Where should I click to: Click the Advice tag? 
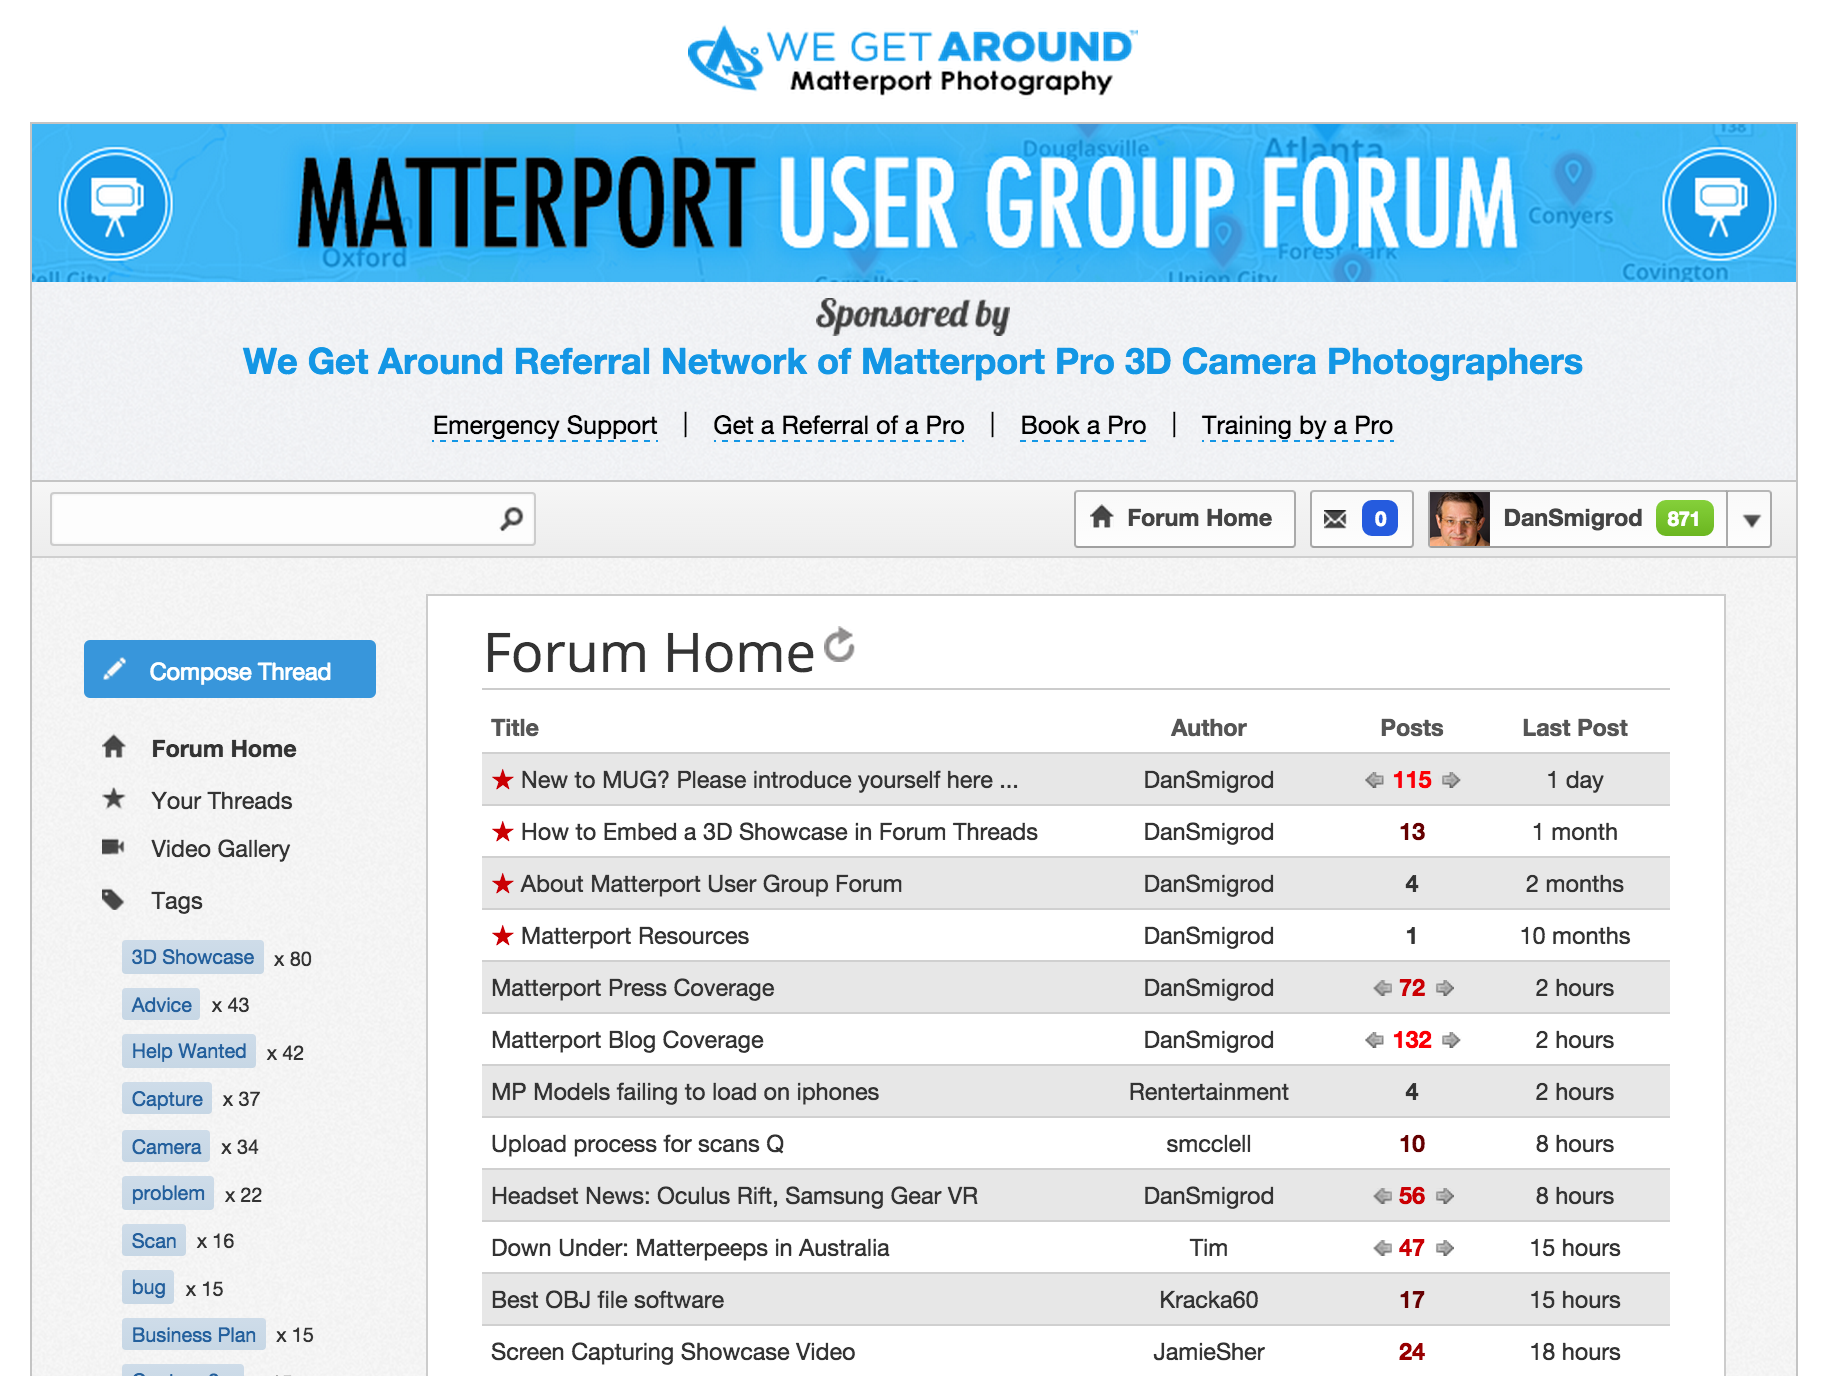(161, 1005)
